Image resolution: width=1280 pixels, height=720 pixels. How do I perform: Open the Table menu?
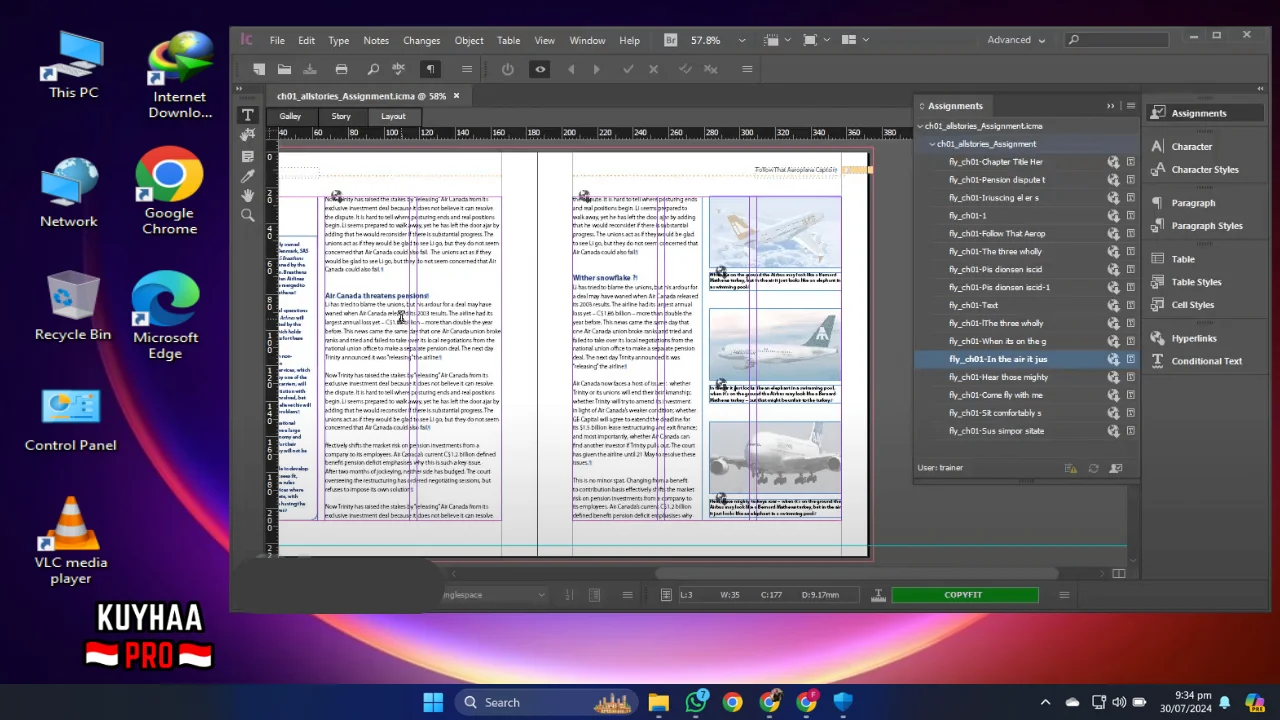pos(508,40)
